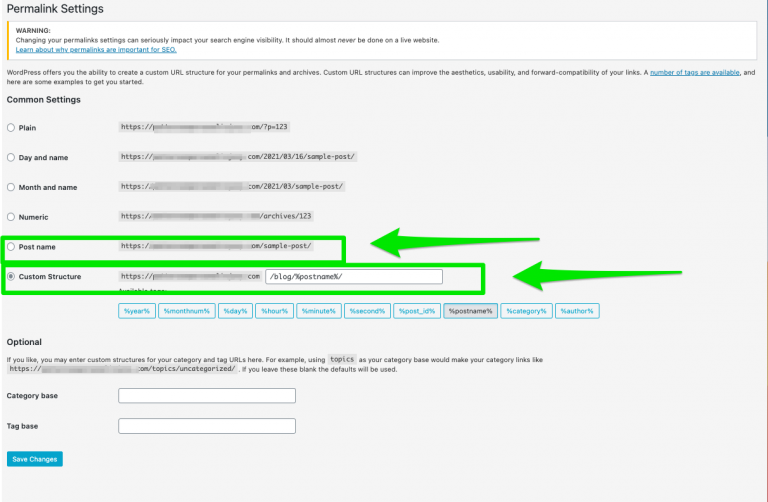The height and width of the screenshot is (502, 768).
Task: Pick the Numeric permalink option
Action: click(11, 217)
